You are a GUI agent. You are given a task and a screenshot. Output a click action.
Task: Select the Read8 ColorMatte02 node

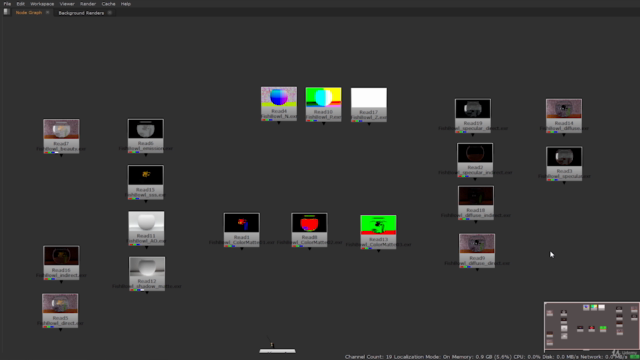[309, 230]
